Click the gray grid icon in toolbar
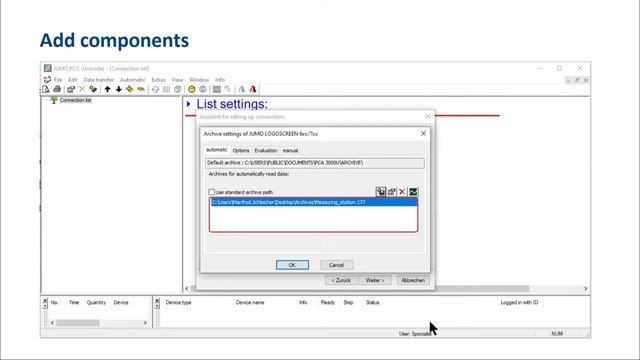The image size is (640, 360). pos(217,89)
